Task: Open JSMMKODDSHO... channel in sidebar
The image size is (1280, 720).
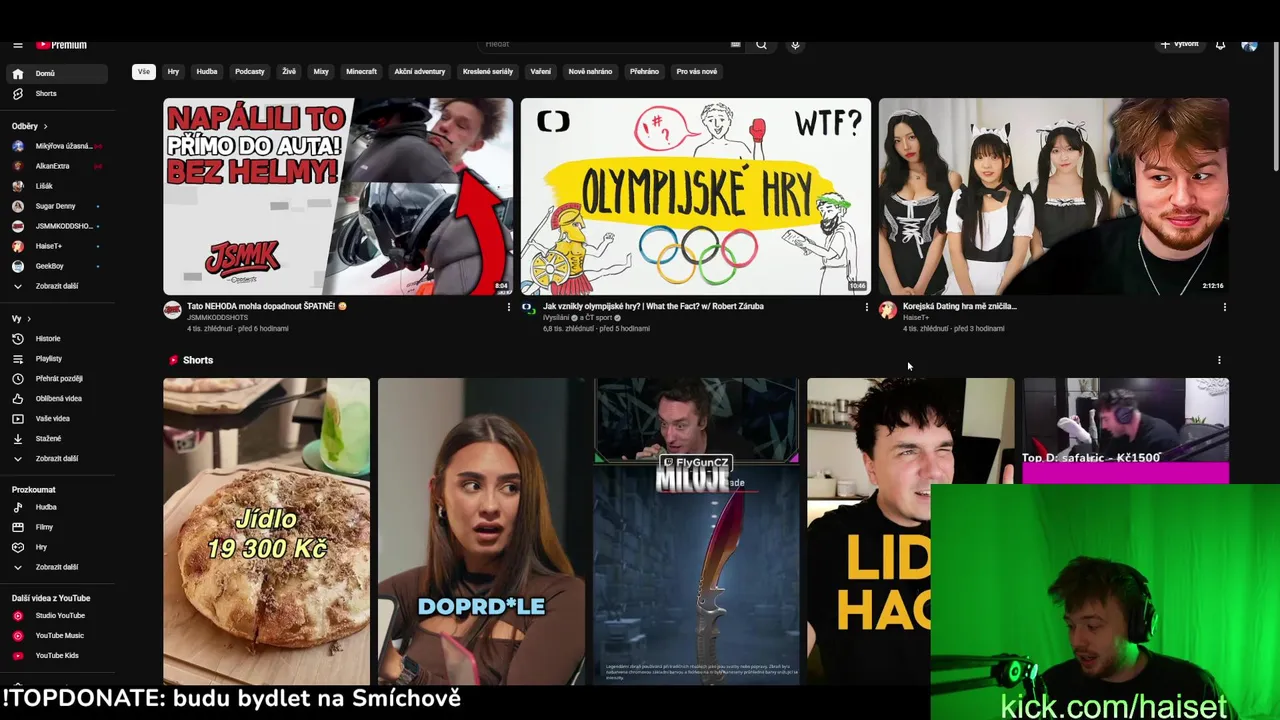Action: [x=56, y=226]
